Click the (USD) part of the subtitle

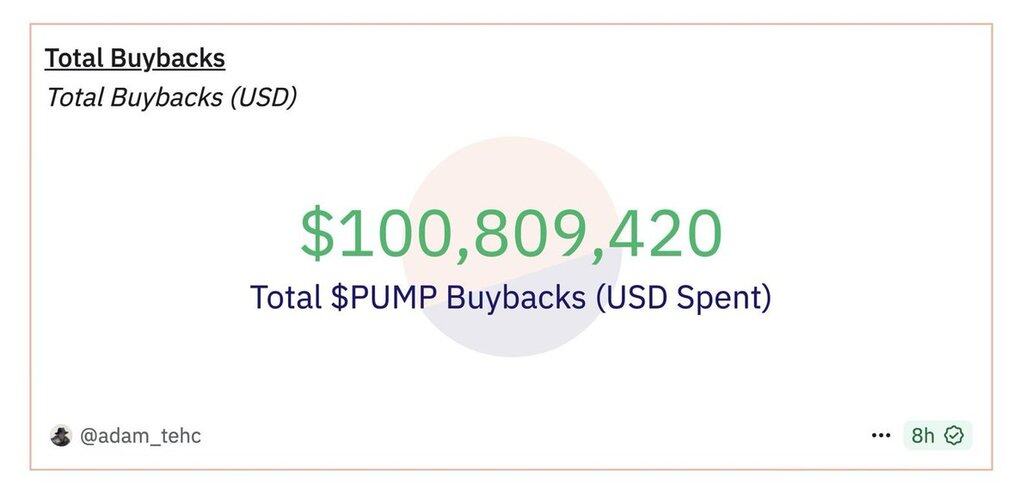click(x=263, y=97)
